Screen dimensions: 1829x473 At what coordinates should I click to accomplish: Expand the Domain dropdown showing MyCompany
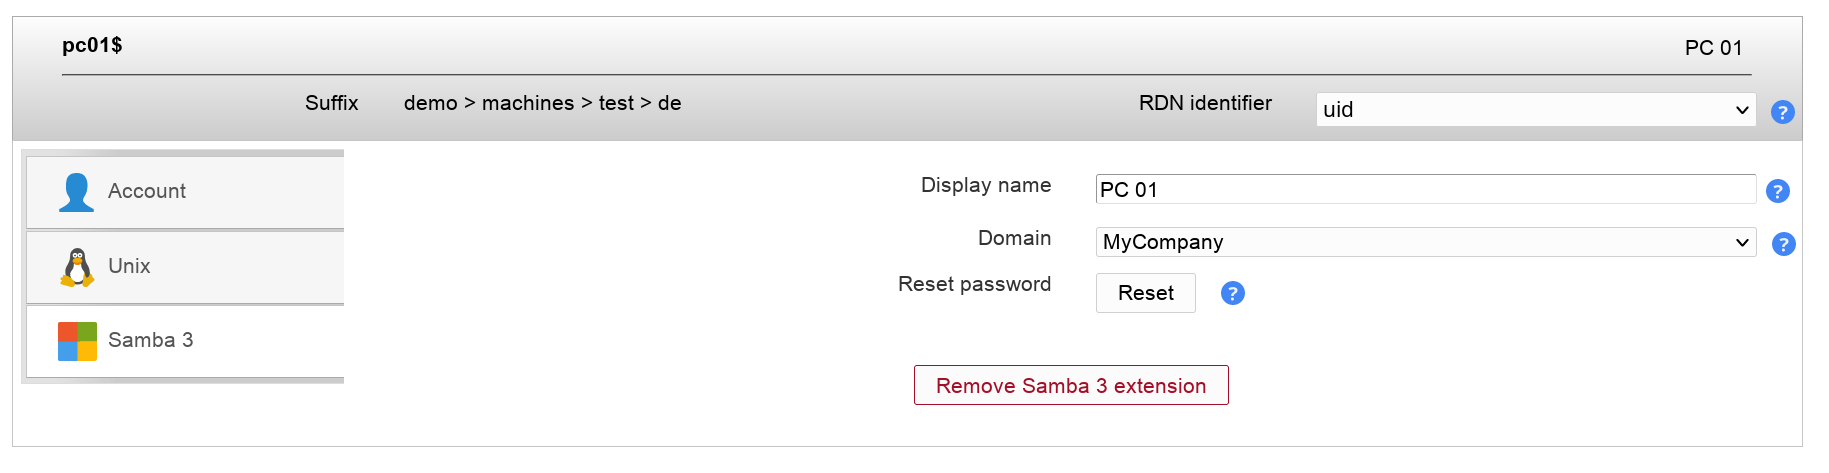tap(1425, 242)
